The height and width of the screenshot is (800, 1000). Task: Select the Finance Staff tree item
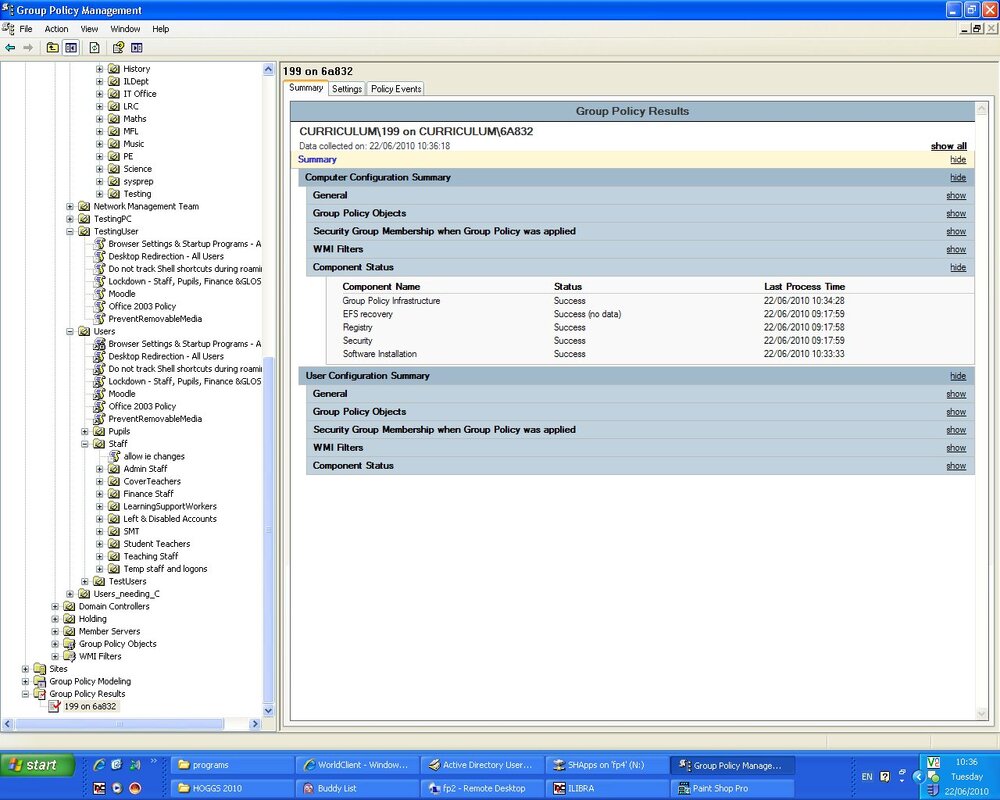pos(148,494)
